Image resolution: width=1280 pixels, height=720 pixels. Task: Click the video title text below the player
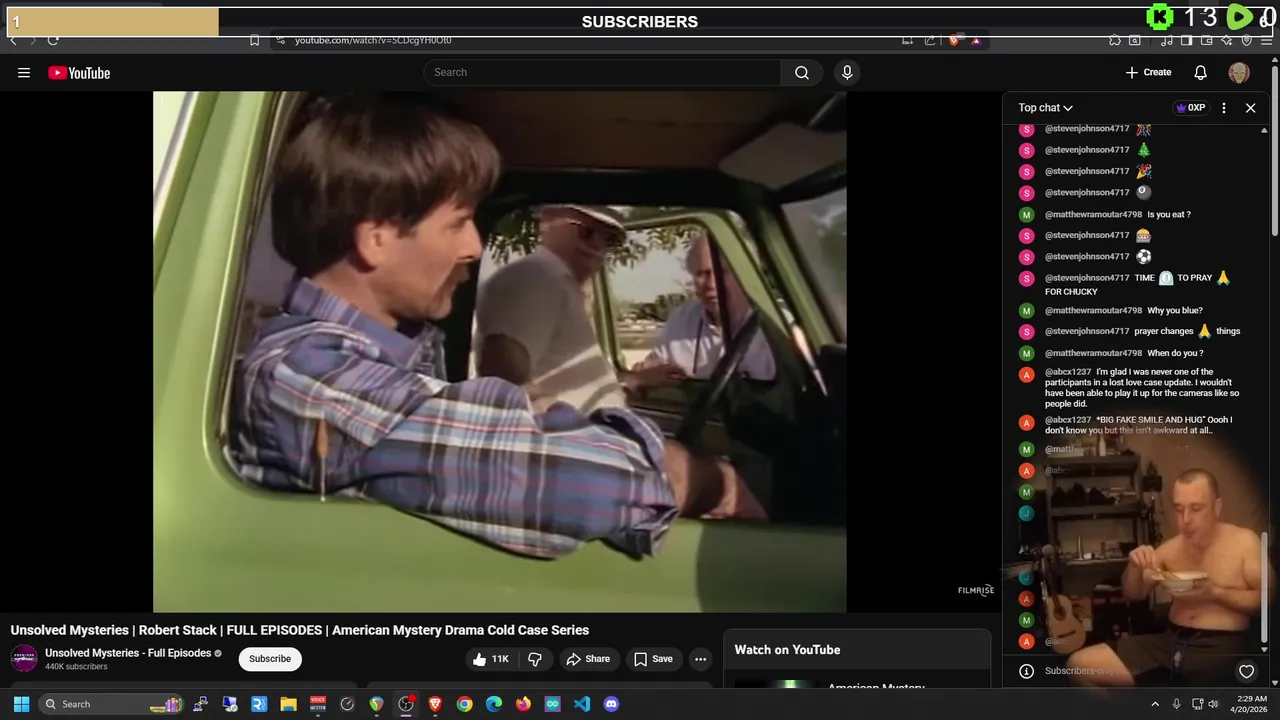300,630
